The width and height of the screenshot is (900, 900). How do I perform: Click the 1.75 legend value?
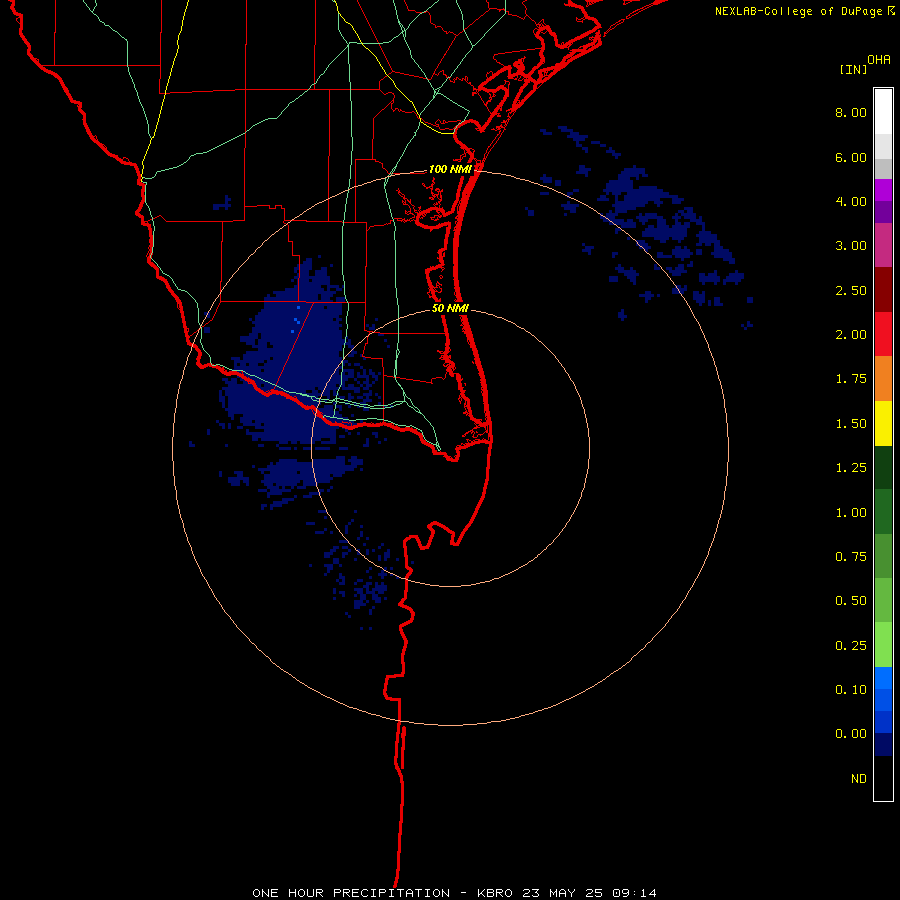[851, 379]
